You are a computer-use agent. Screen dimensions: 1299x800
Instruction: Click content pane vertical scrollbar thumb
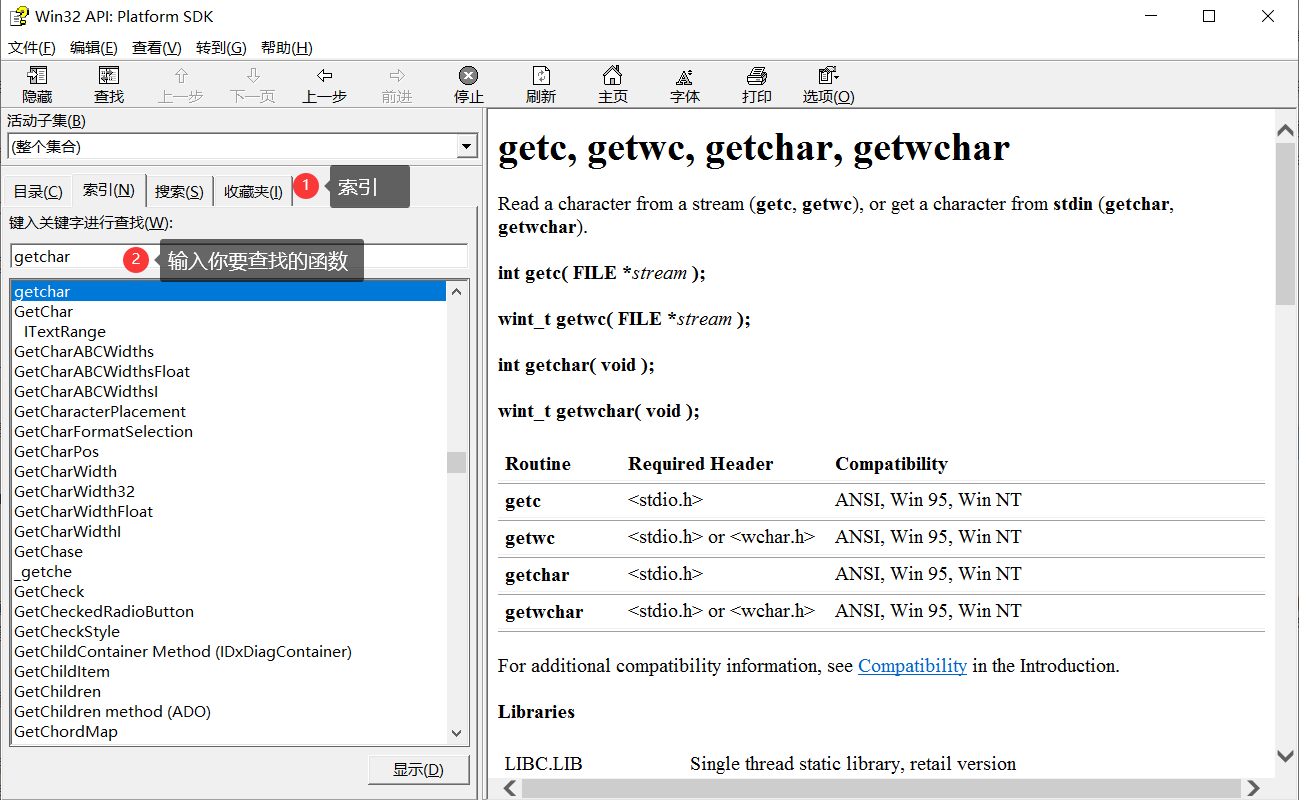coord(1286,223)
